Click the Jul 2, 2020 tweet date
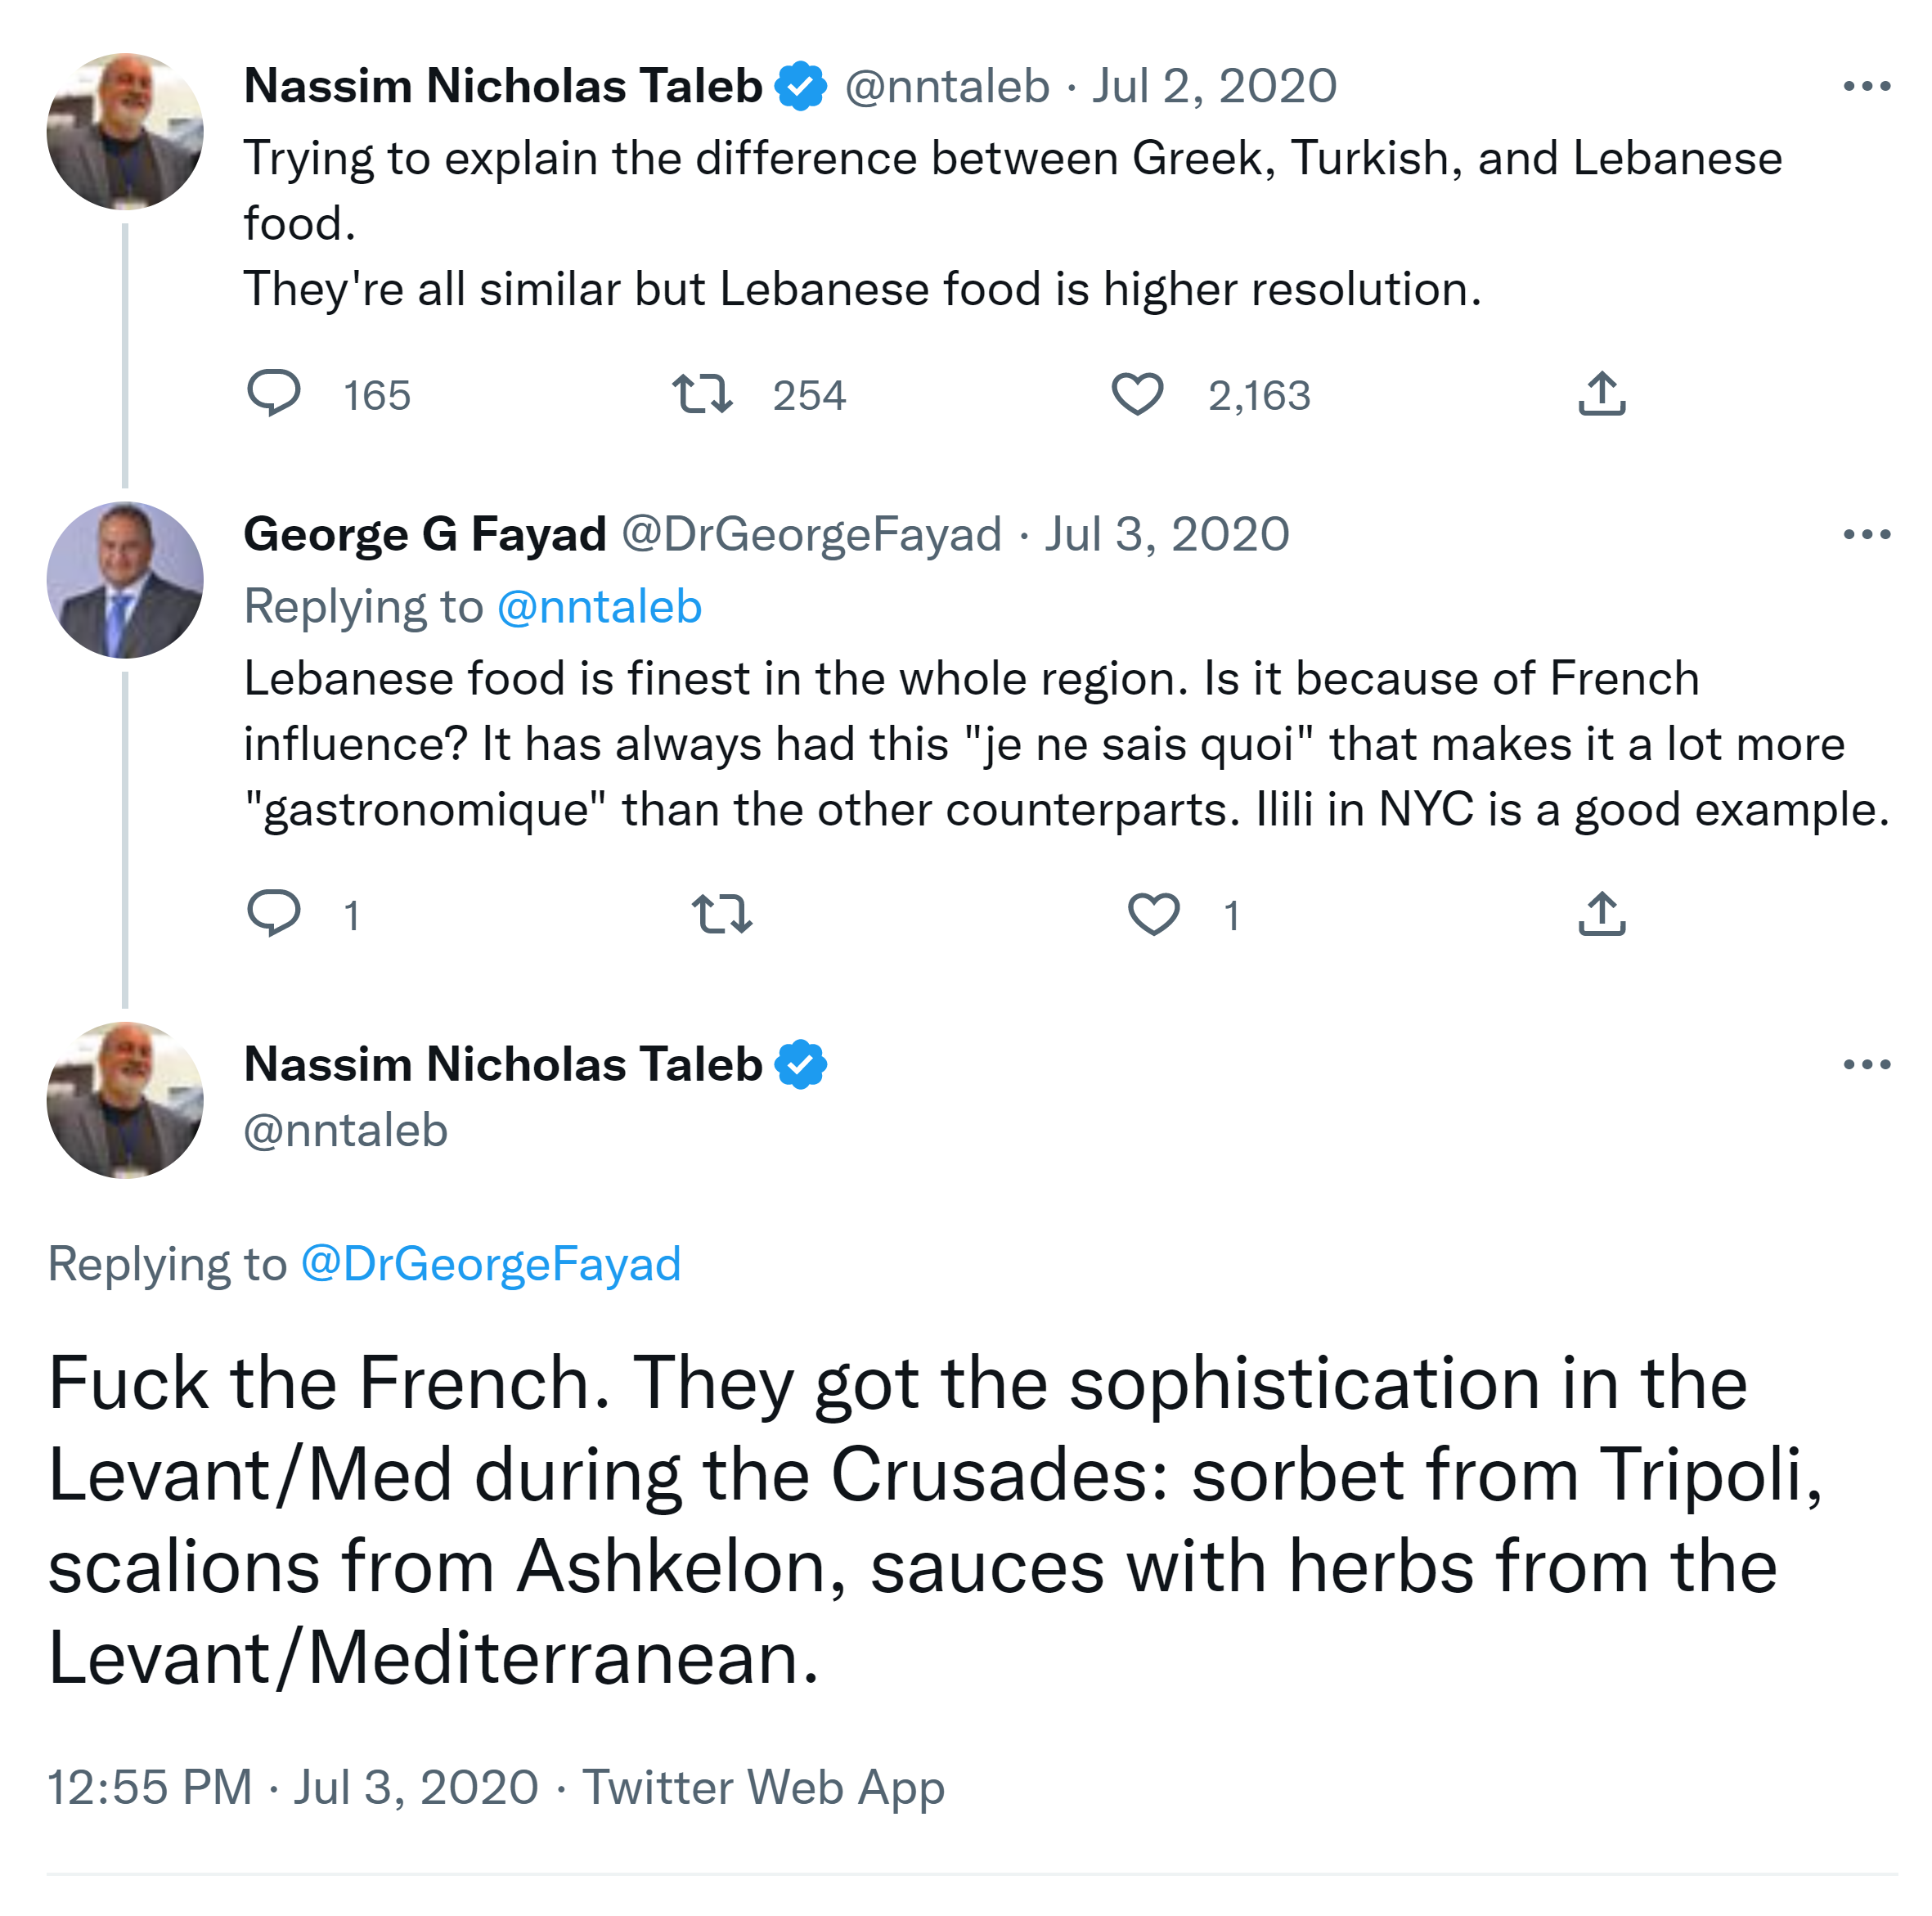The width and height of the screenshot is (1932, 1916). (1213, 87)
